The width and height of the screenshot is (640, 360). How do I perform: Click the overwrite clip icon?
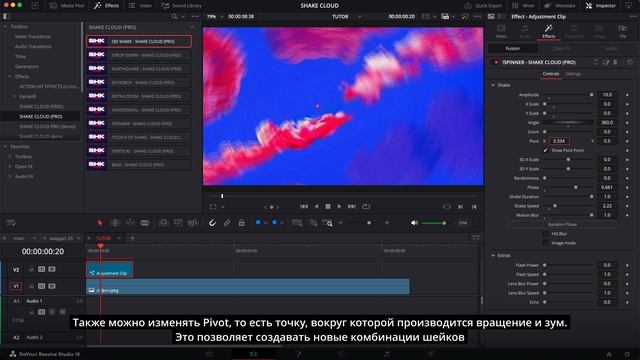(178, 222)
